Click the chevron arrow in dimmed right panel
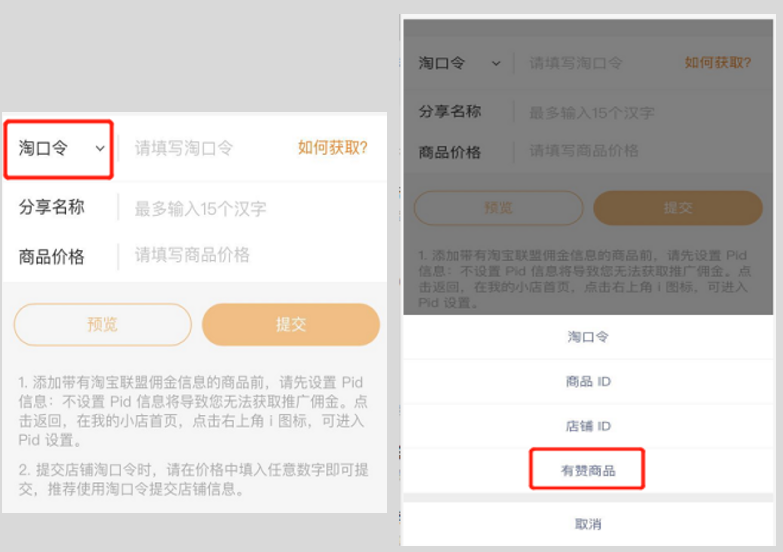Viewport: 783px width, 552px height. tap(496, 63)
